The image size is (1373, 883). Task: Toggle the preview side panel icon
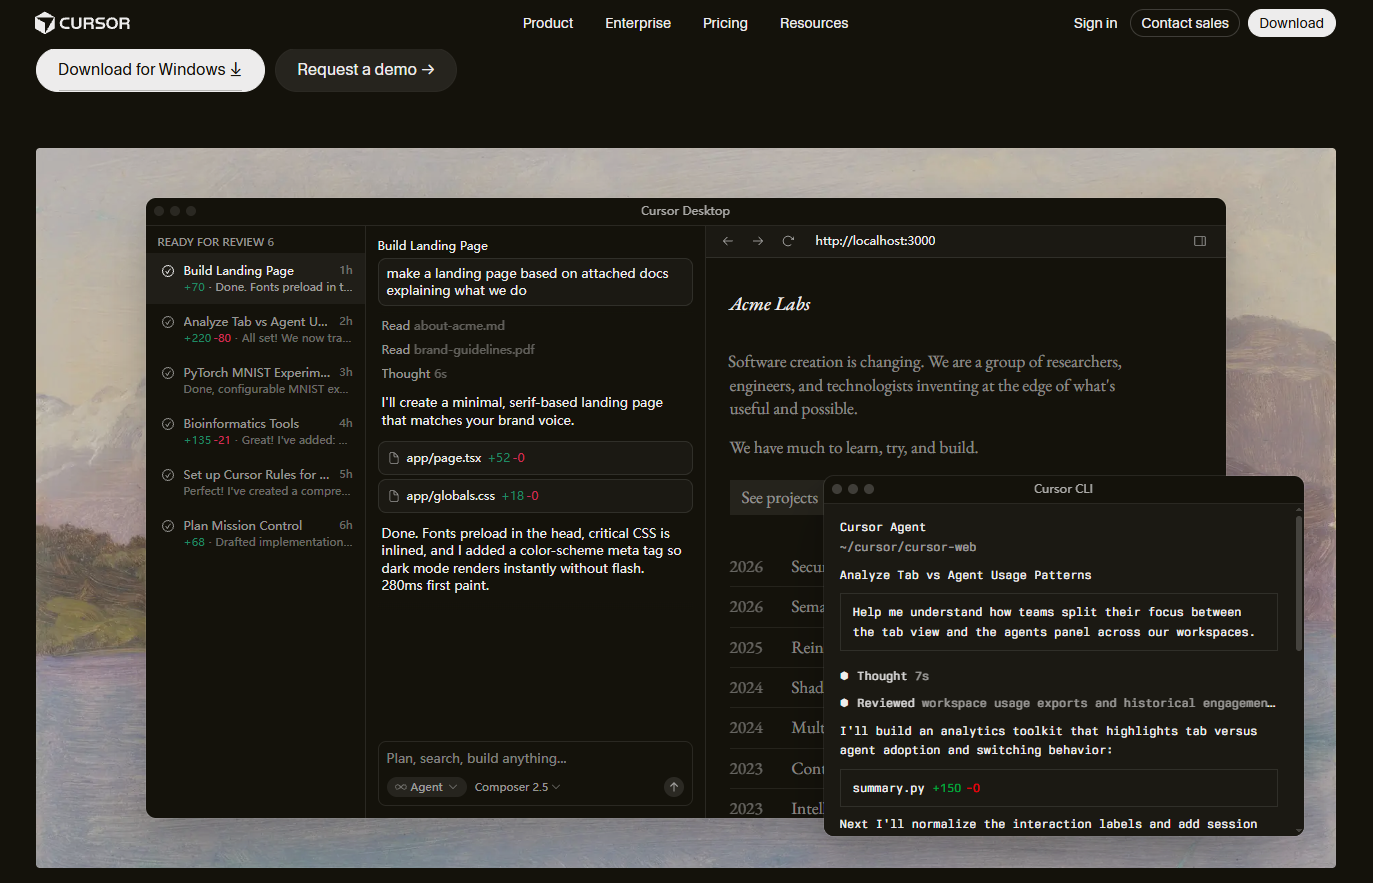coord(1200,241)
